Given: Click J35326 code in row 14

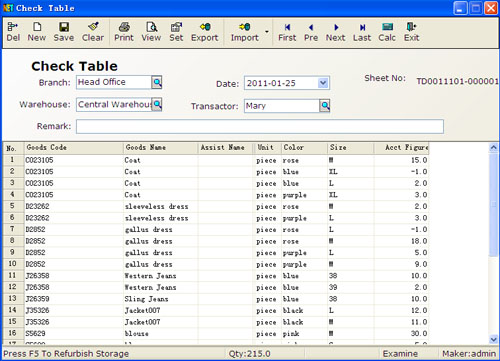Looking at the screenshot, I should (37, 310).
